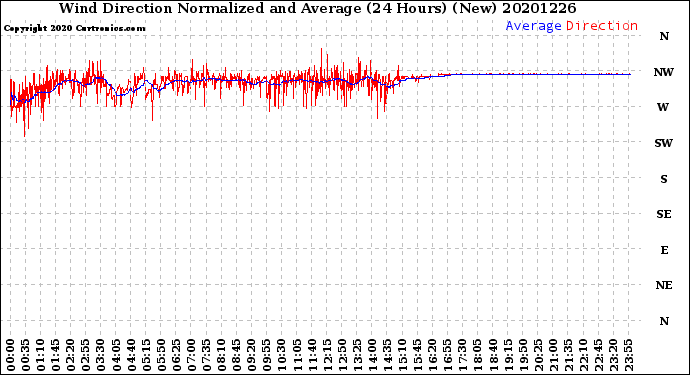Click the 09:20 time axis label
The image size is (690, 375).
pos(252,355)
